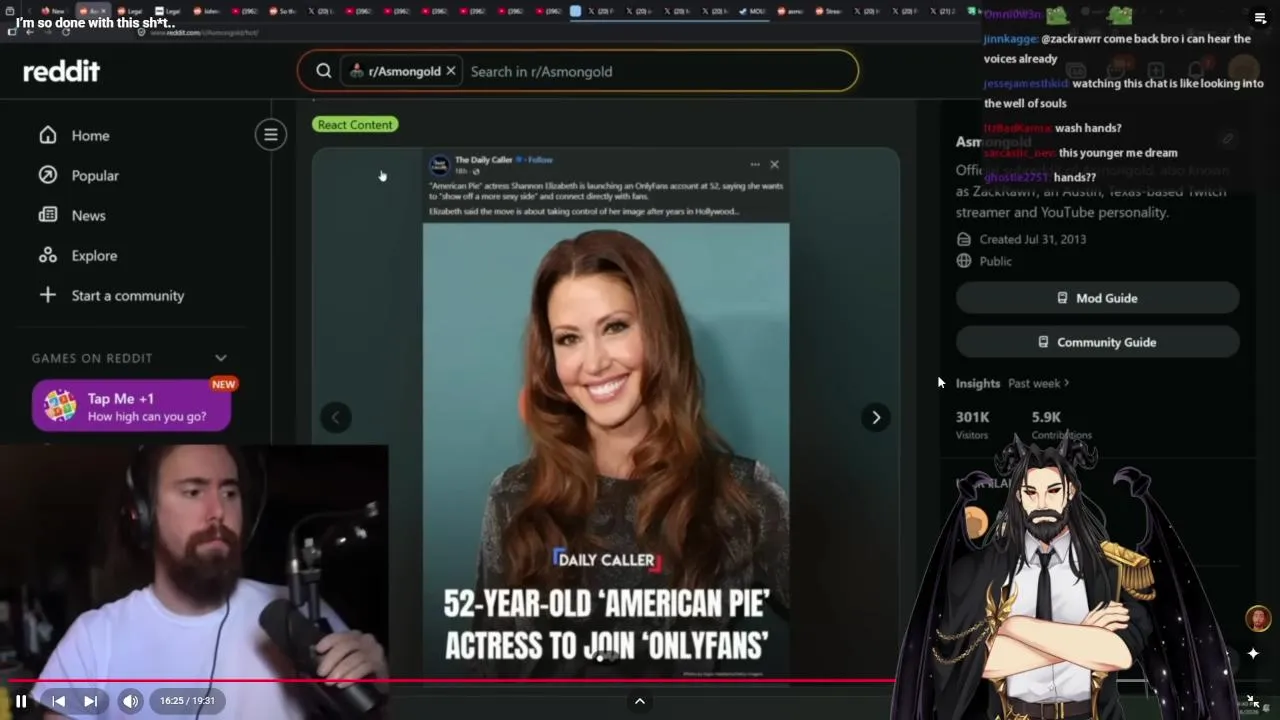Click the 'this younger me dream' chat message

(x=1118, y=153)
